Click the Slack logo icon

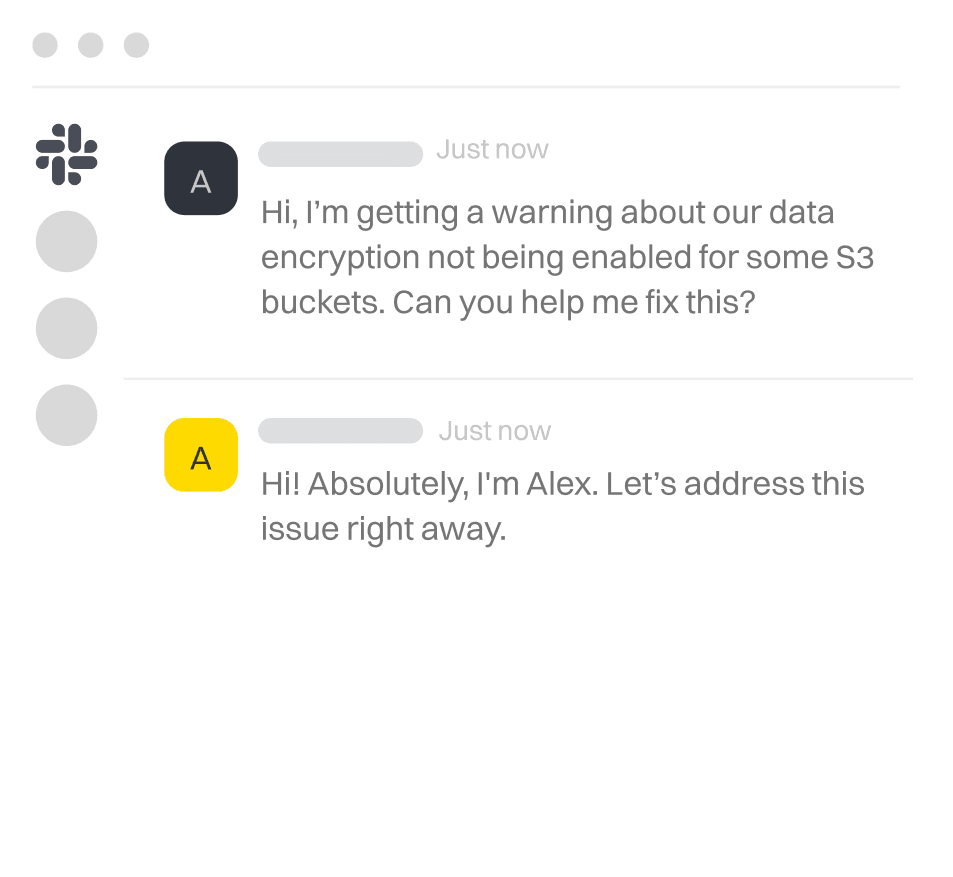pyautogui.click(x=66, y=153)
